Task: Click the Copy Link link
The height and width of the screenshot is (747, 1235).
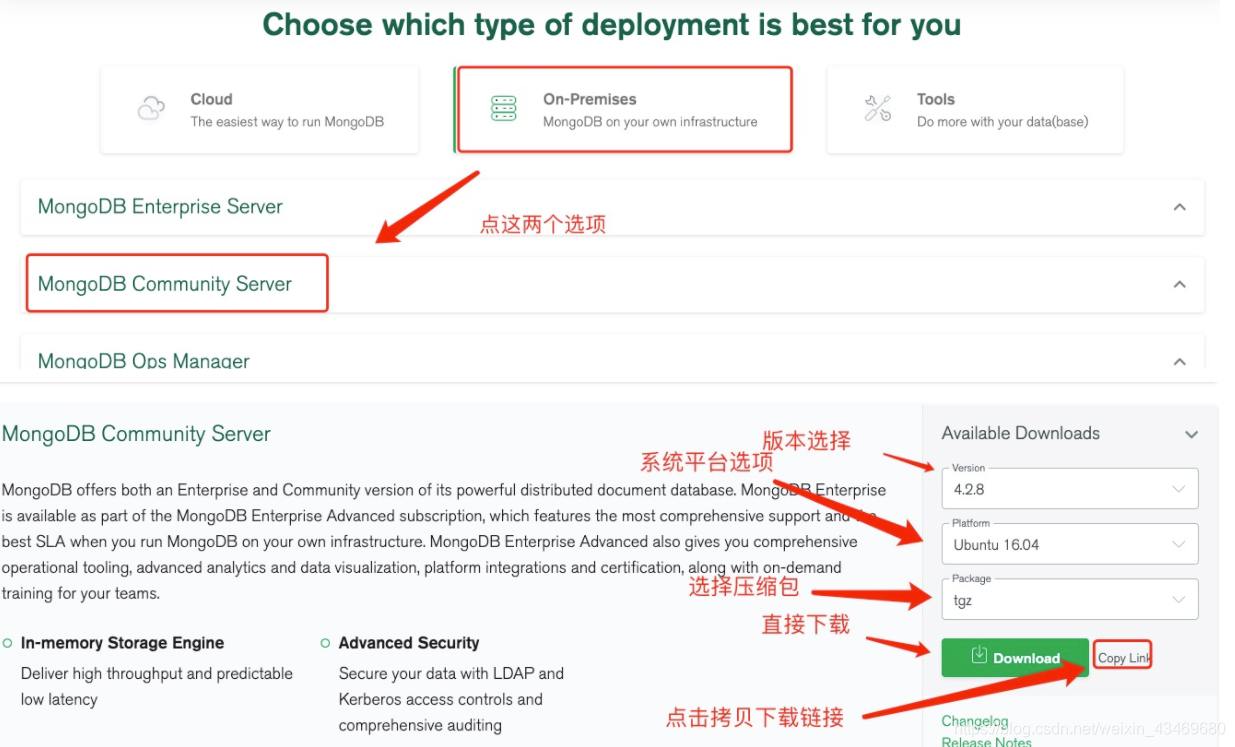Action: pos(1124,657)
